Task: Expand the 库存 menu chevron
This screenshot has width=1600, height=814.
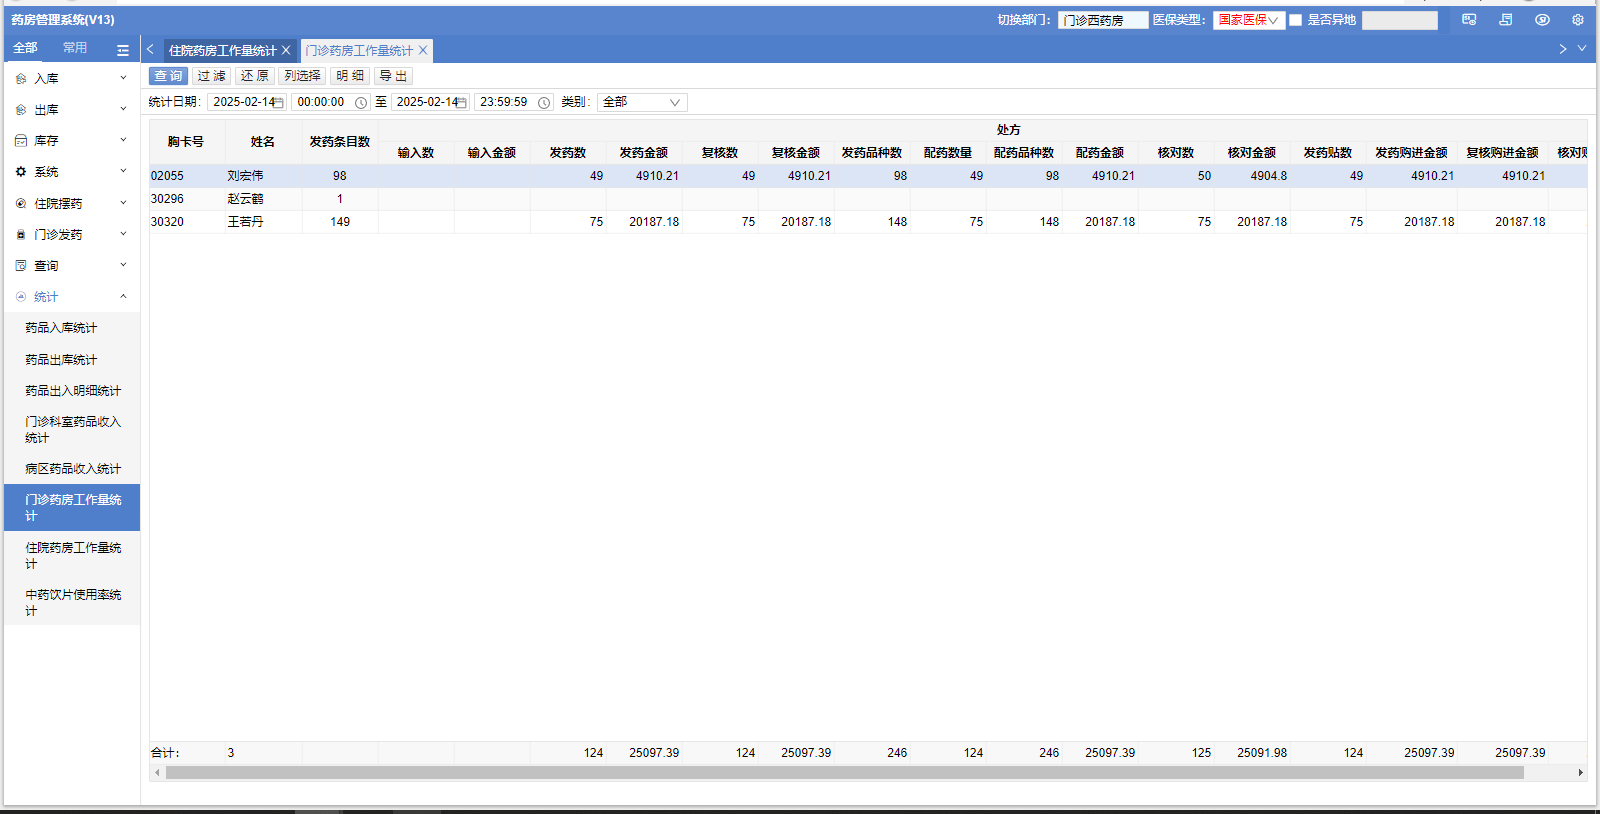Action: coord(123,140)
